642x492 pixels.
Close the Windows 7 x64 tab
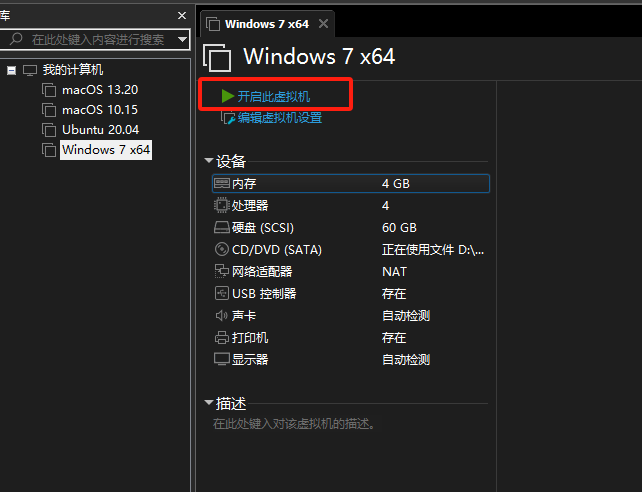(x=322, y=24)
